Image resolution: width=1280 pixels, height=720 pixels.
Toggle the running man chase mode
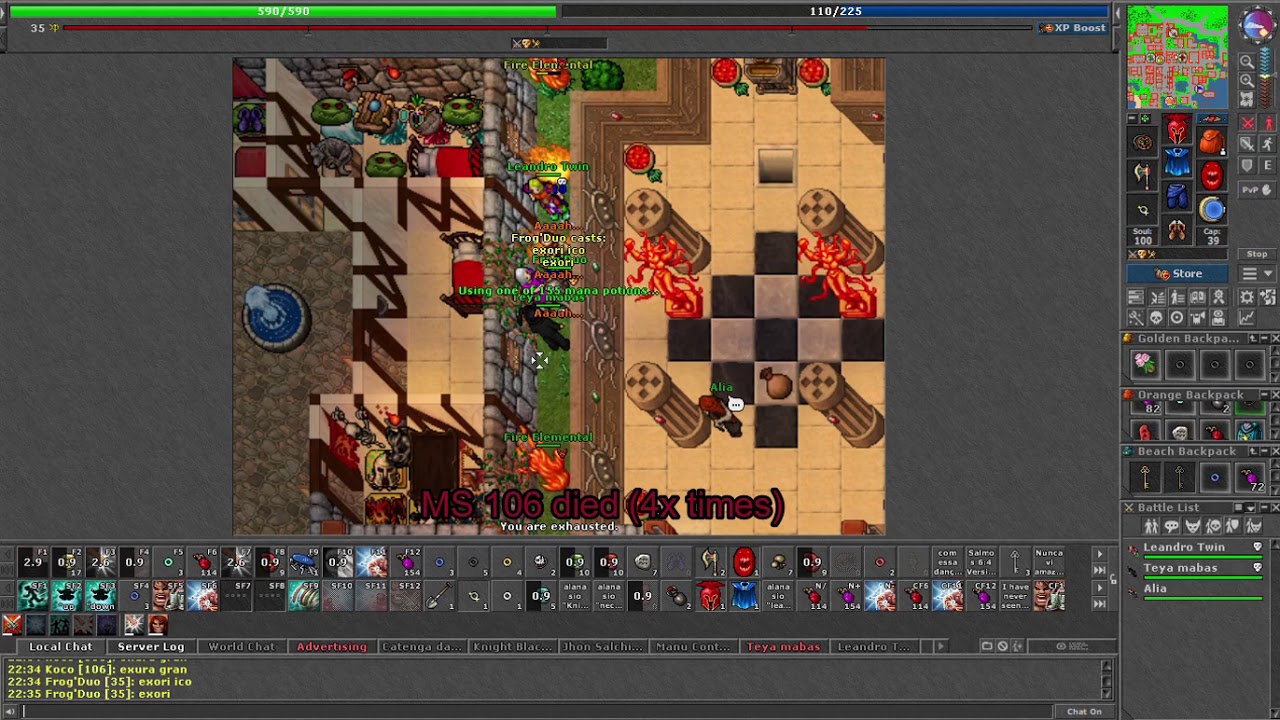point(1268,144)
